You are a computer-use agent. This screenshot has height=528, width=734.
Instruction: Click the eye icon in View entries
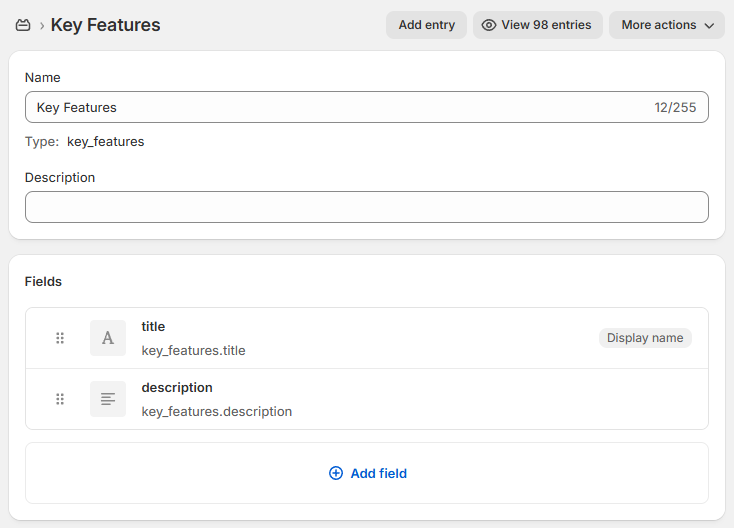pos(489,25)
